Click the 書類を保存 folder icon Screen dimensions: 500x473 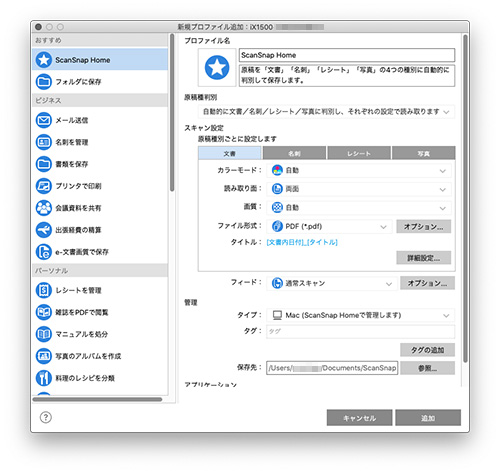pos(44,164)
